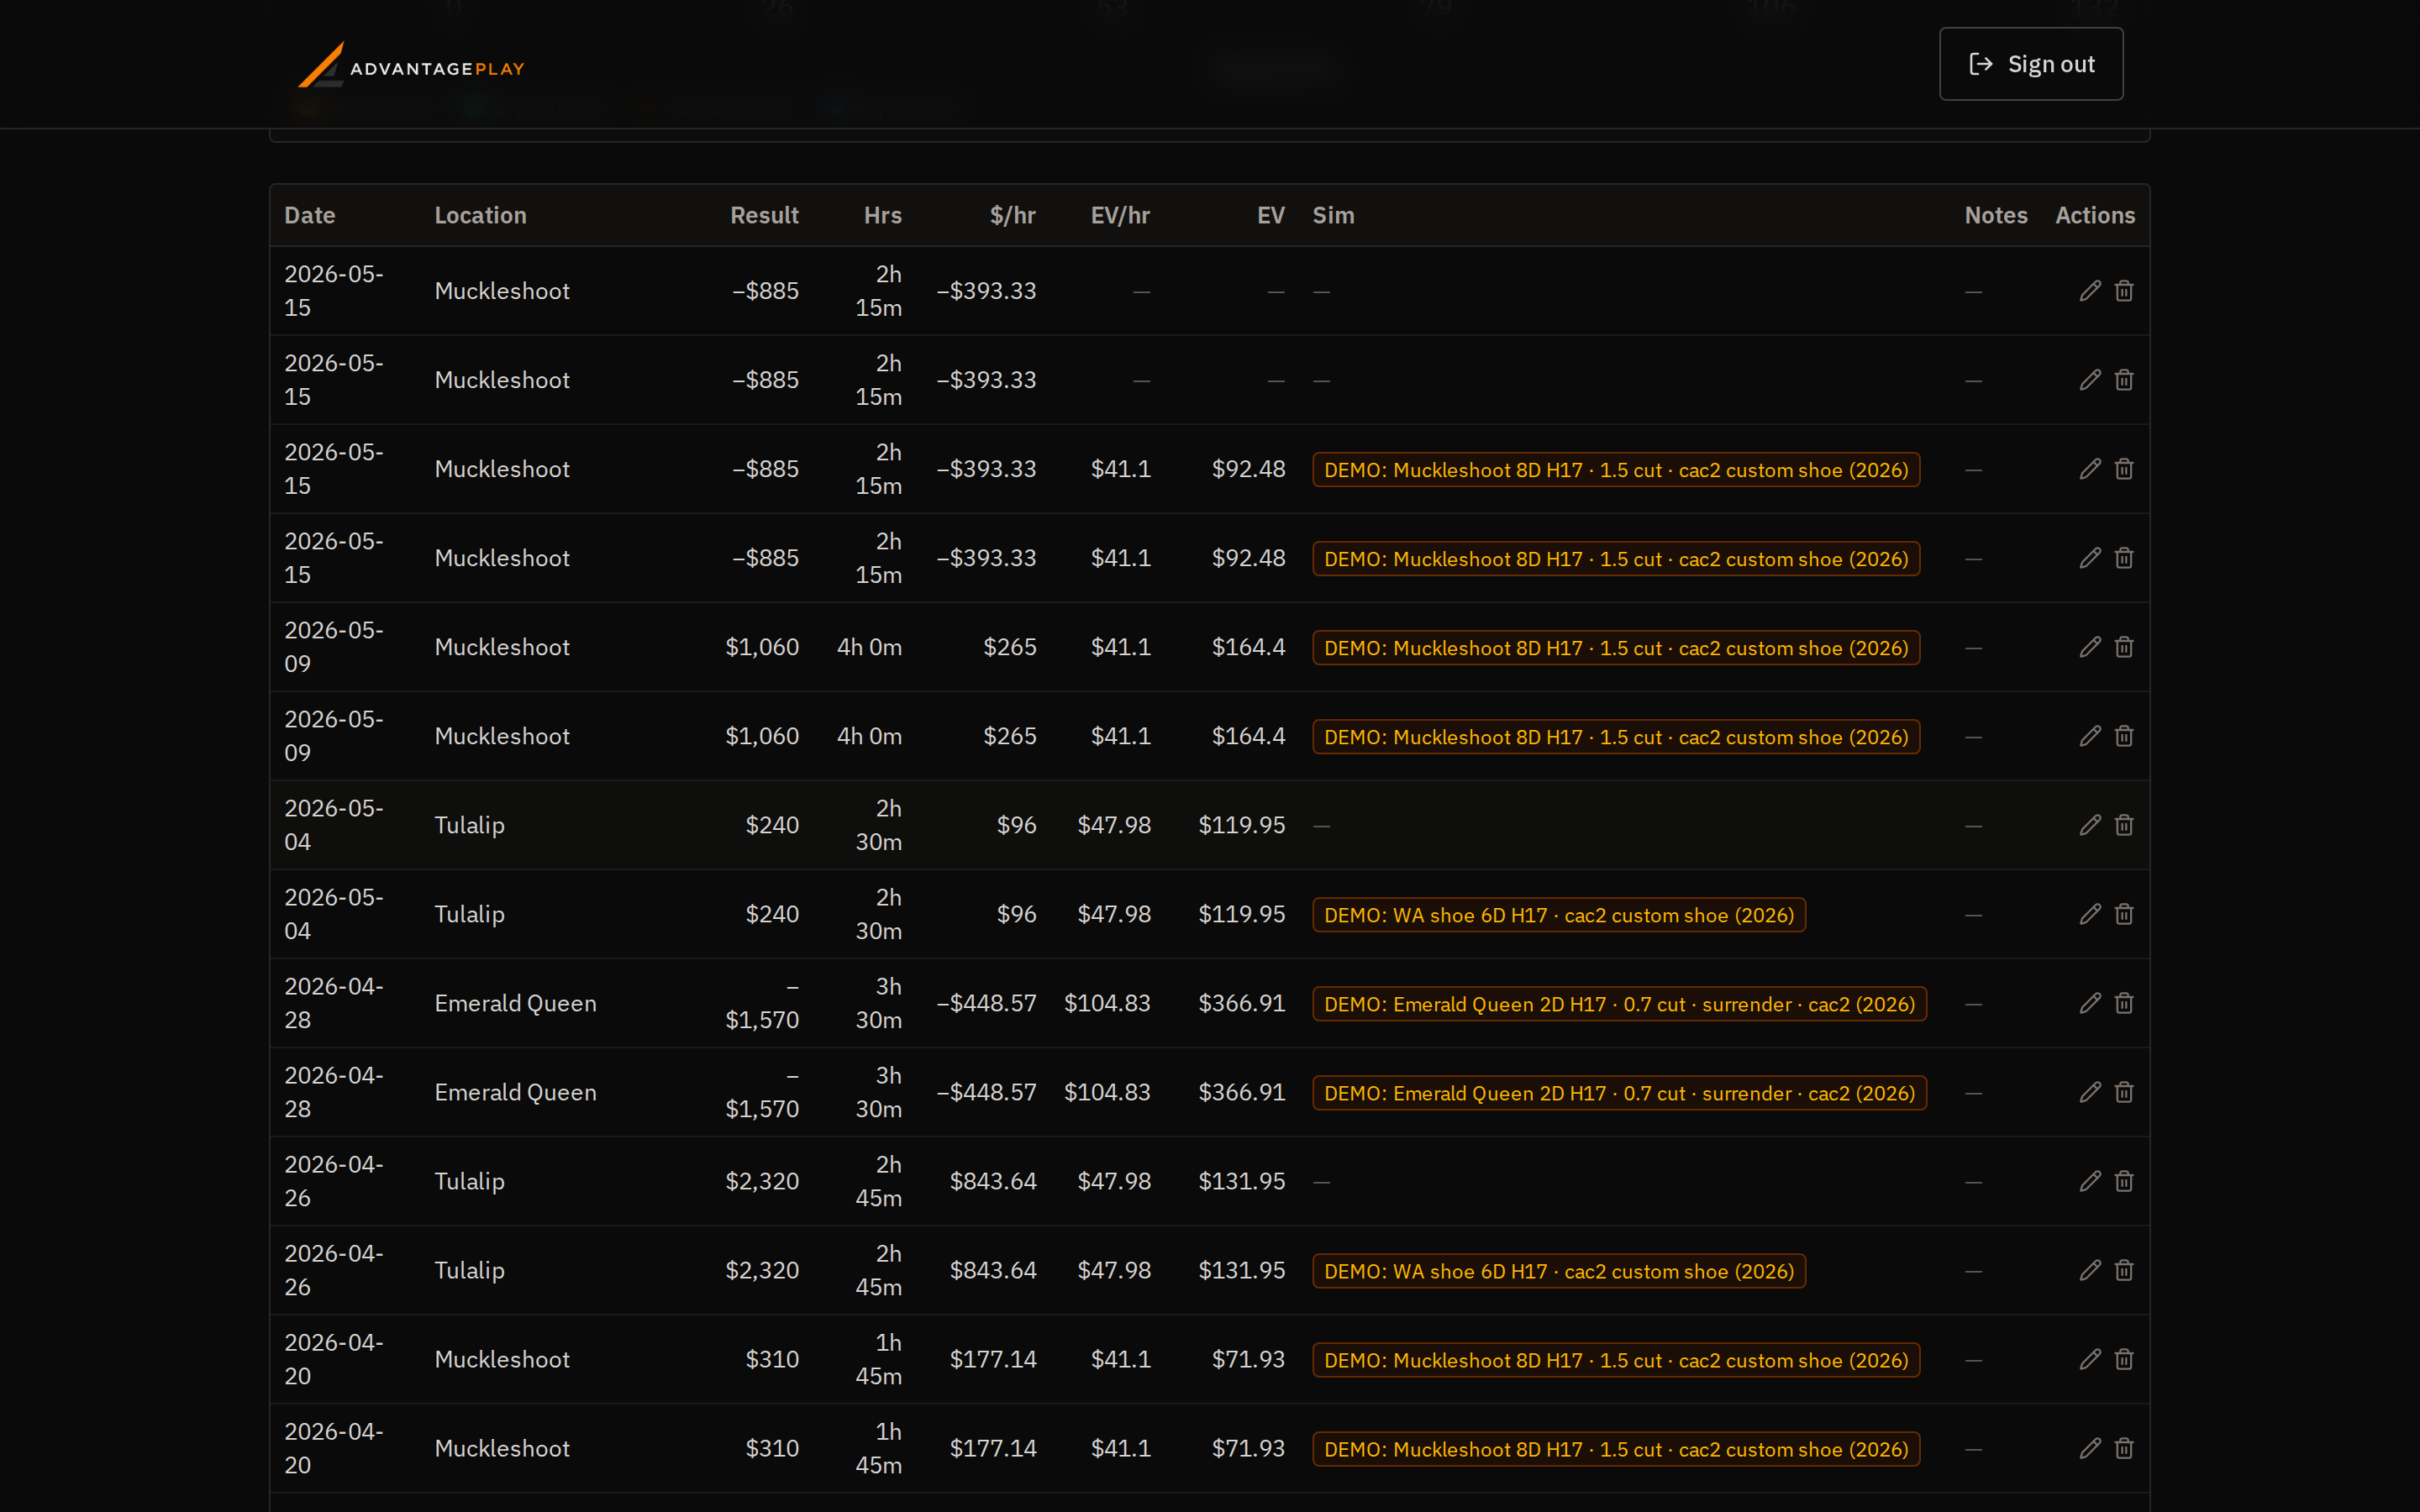Image resolution: width=2420 pixels, height=1512 pixels.
Task: Edit the 2026-04-26 Tulalip session without a sim
Action: pyautogui.click(x=2090, y=1181)
